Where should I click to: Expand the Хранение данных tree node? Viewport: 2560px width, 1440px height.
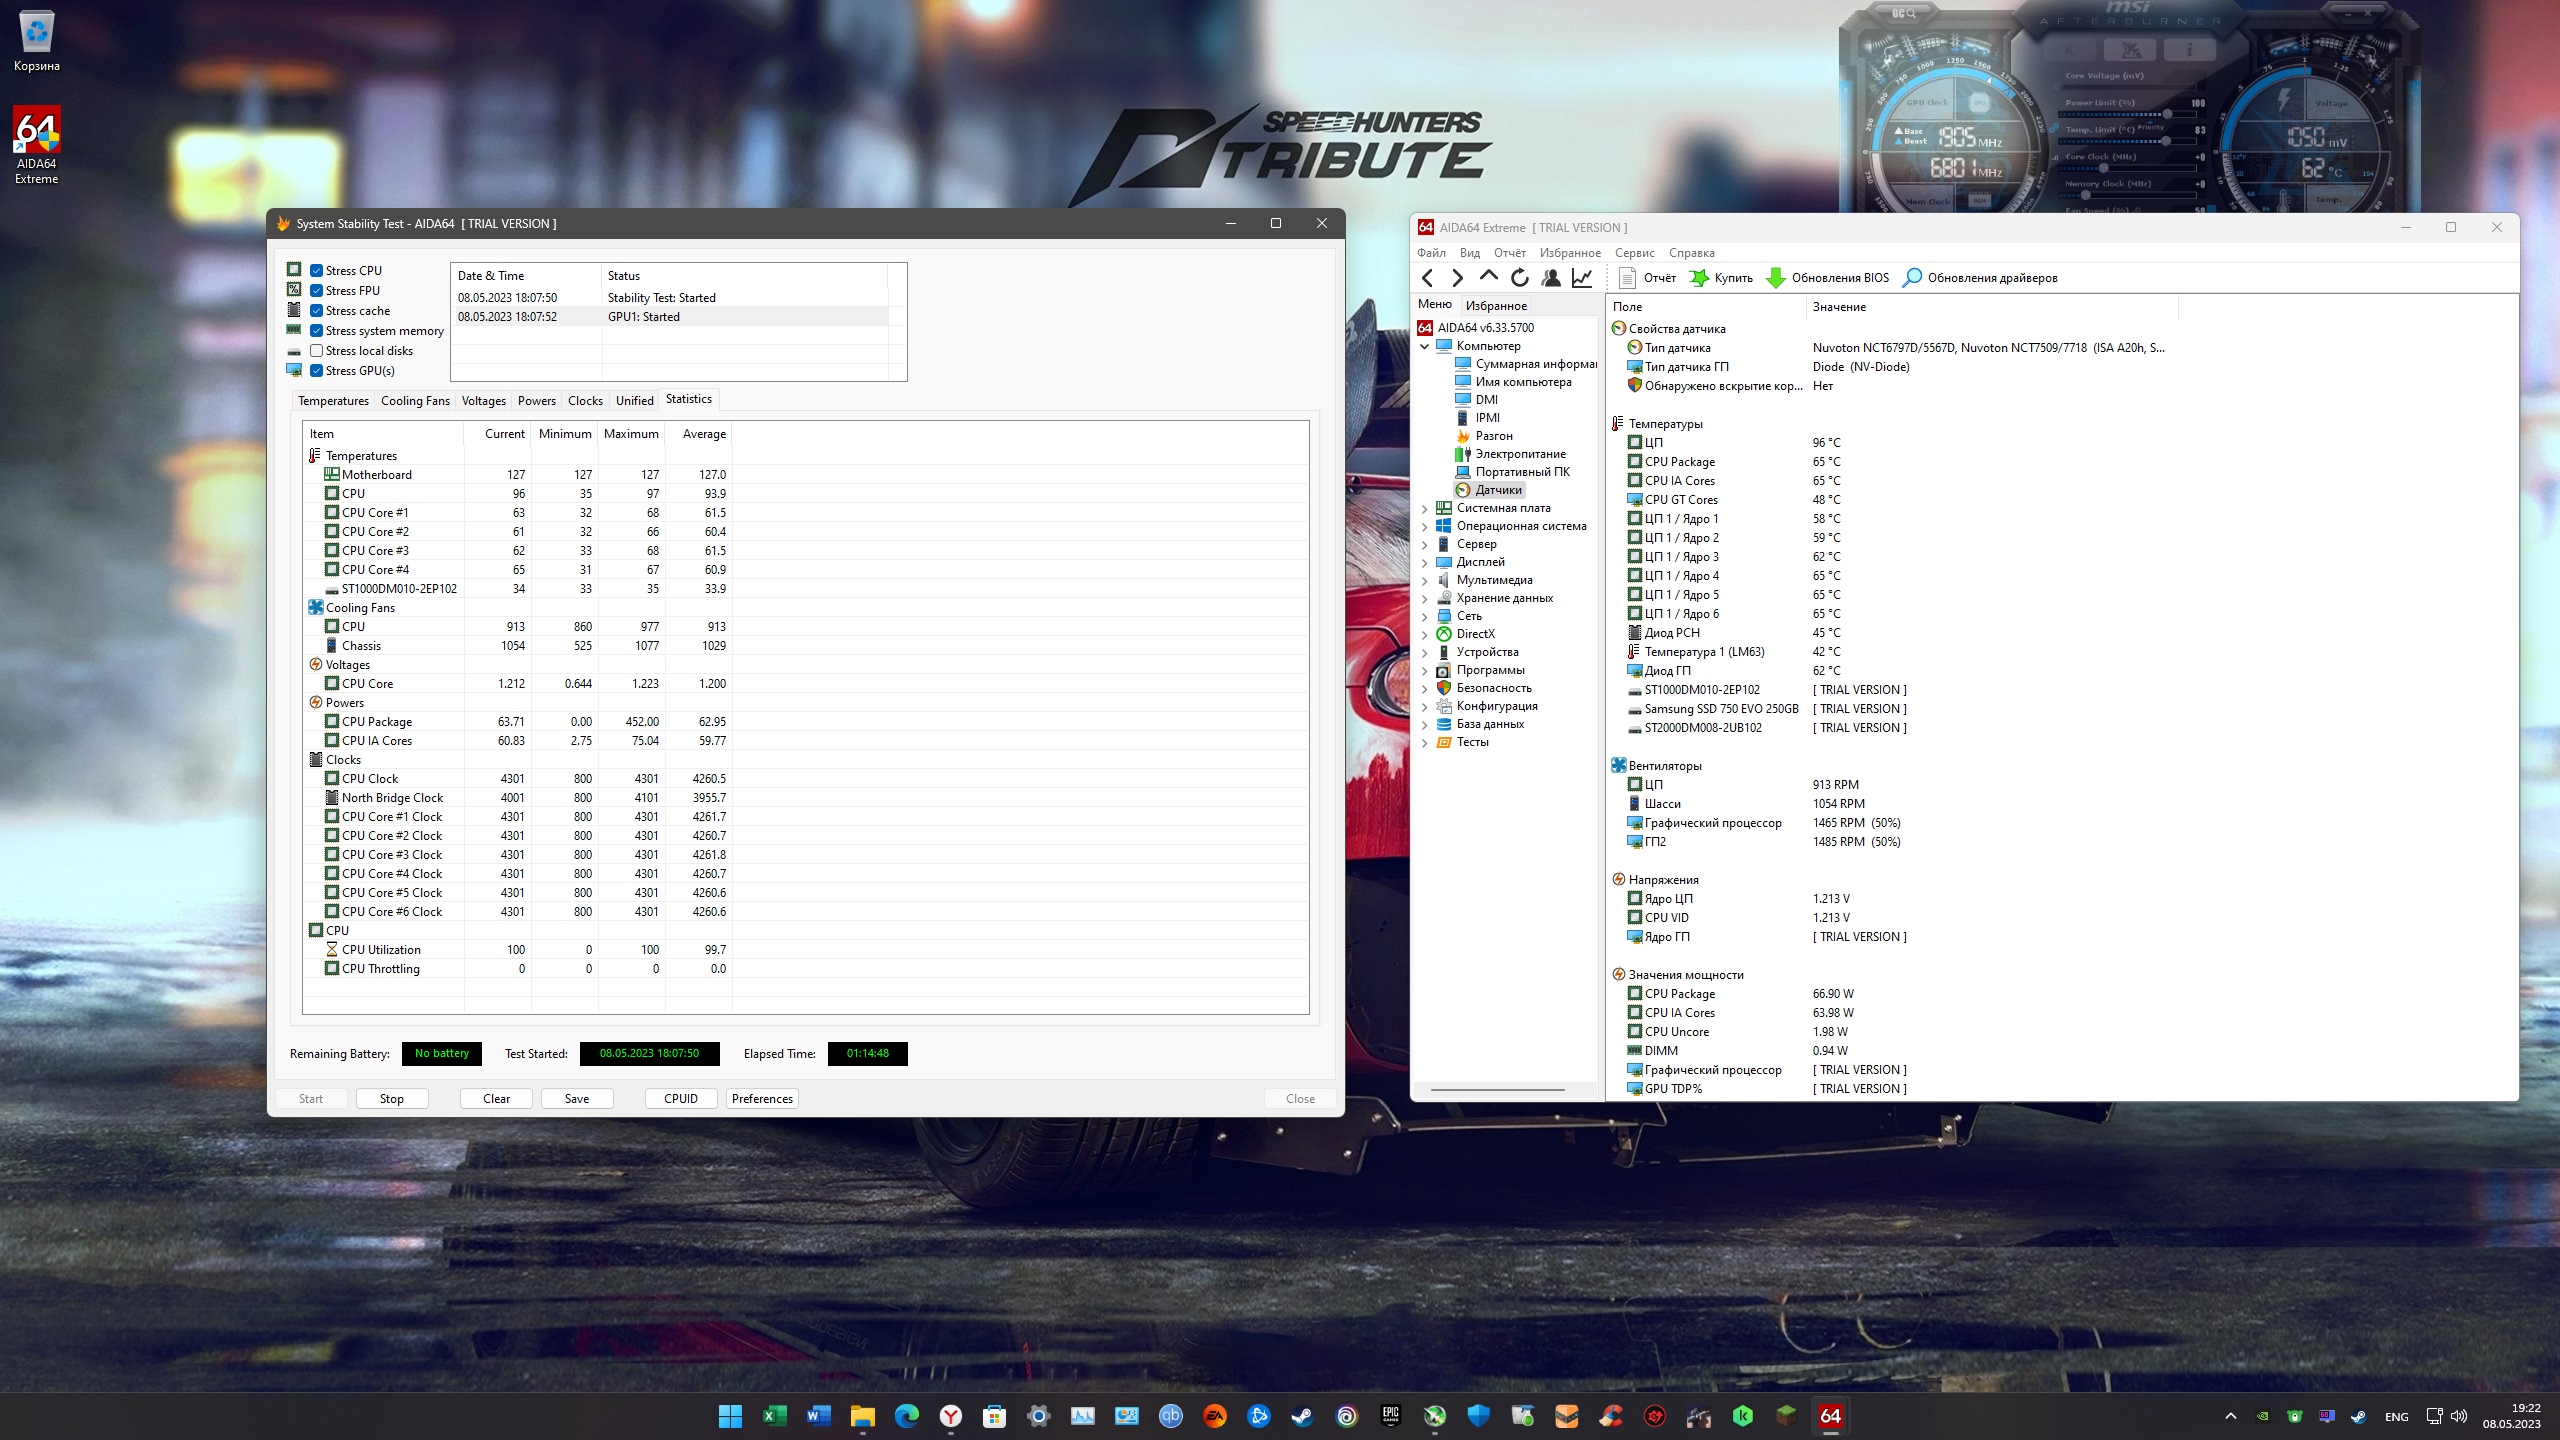tap(1424, 598)
